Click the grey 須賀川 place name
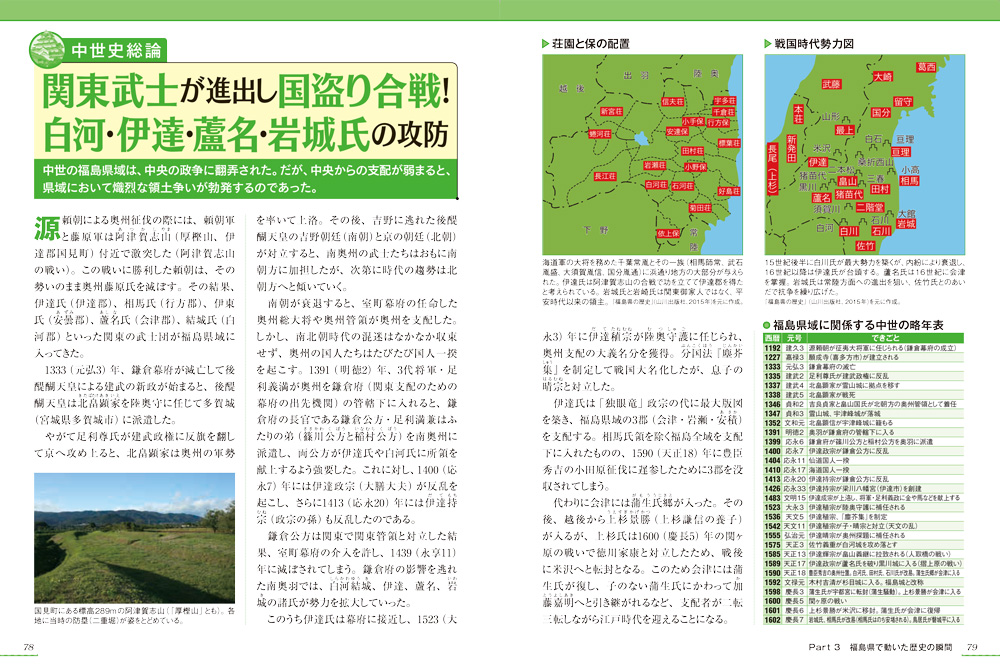The image size is (1000, 670). click(x=827, y=208)
